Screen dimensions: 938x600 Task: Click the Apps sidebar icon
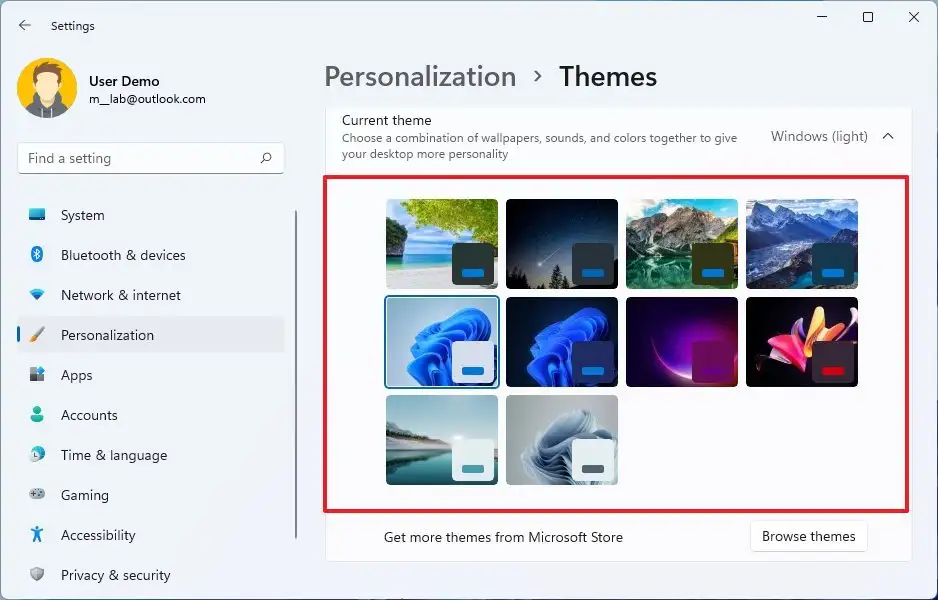(37, 375)
